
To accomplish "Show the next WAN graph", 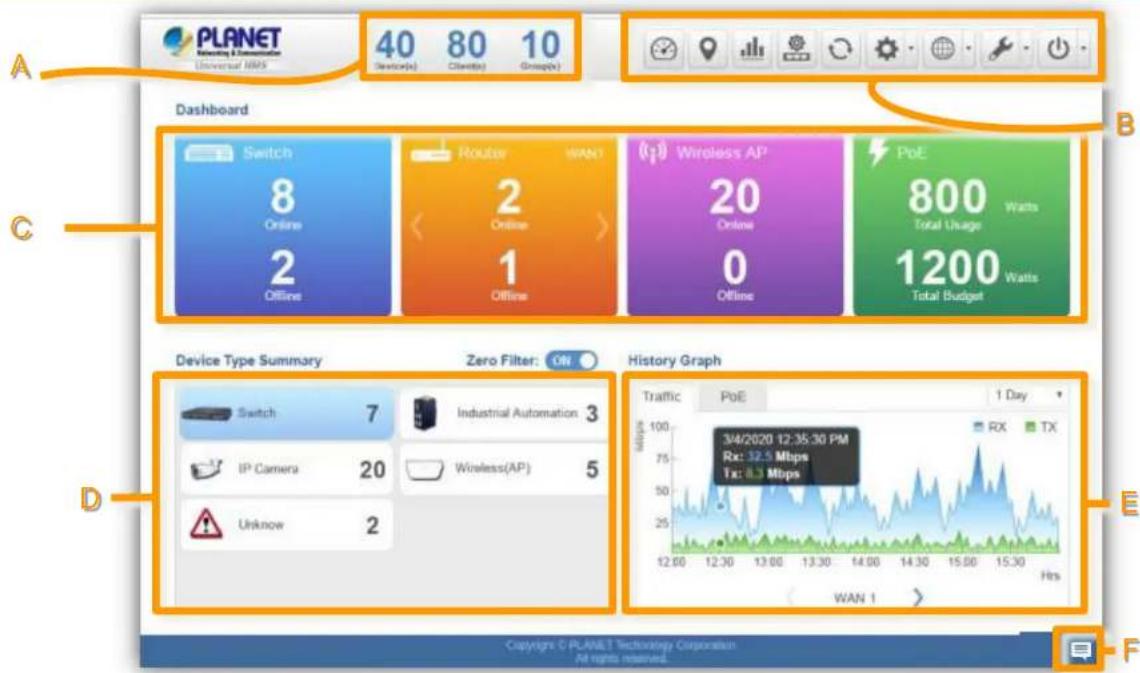I will [x=918, y=597].
